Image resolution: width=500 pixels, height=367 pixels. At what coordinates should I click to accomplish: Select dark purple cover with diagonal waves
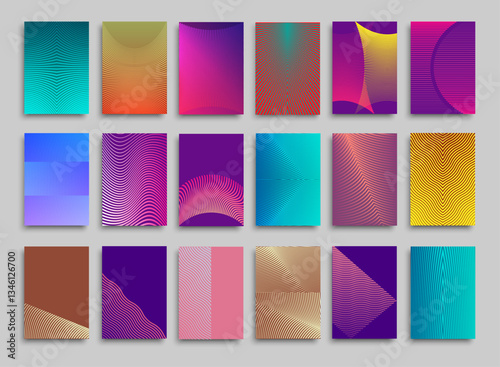(134, 293)
